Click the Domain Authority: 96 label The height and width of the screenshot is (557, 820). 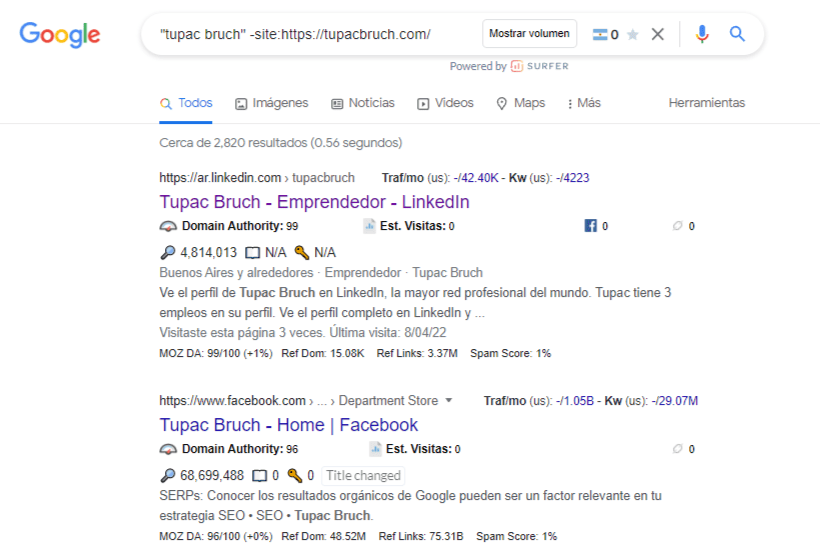(240, 449)
